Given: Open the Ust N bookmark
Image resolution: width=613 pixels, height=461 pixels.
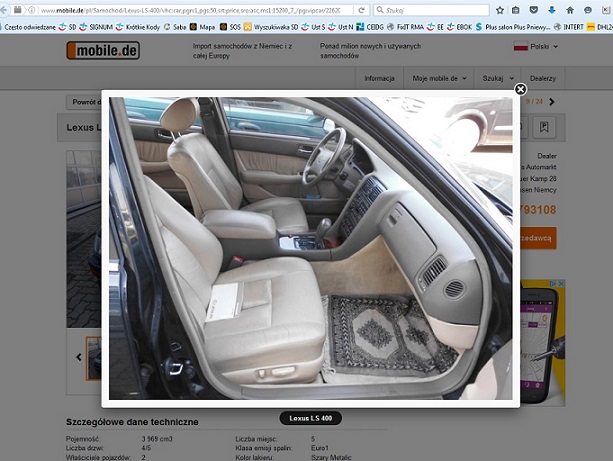Looking at the screenshot, I should tap(341, 27).
